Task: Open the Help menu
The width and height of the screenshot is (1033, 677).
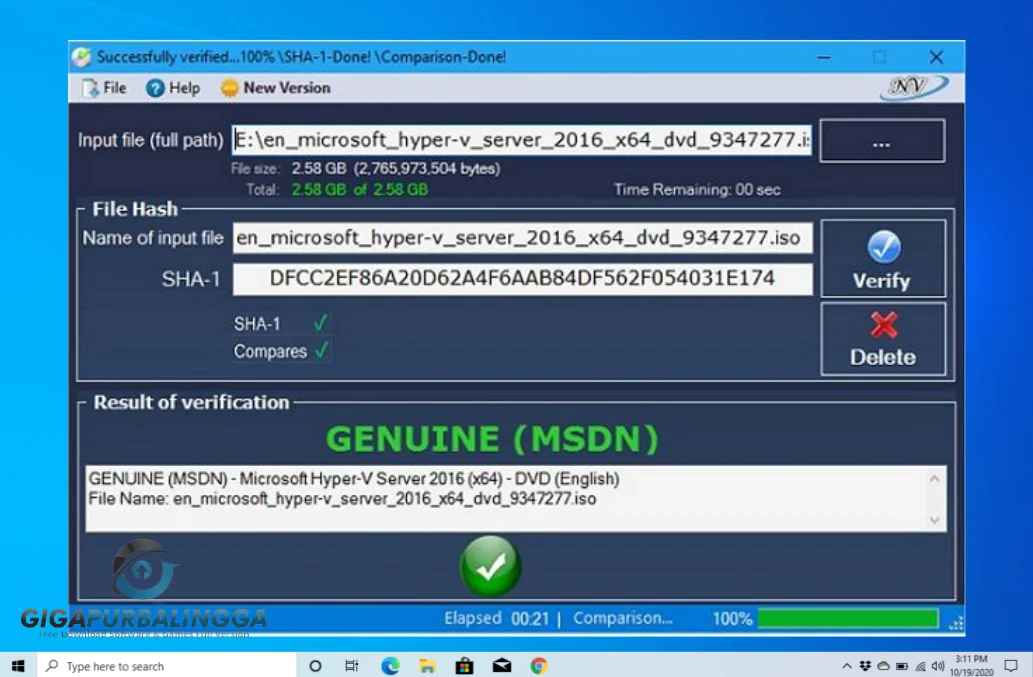Action: (173, 88)
